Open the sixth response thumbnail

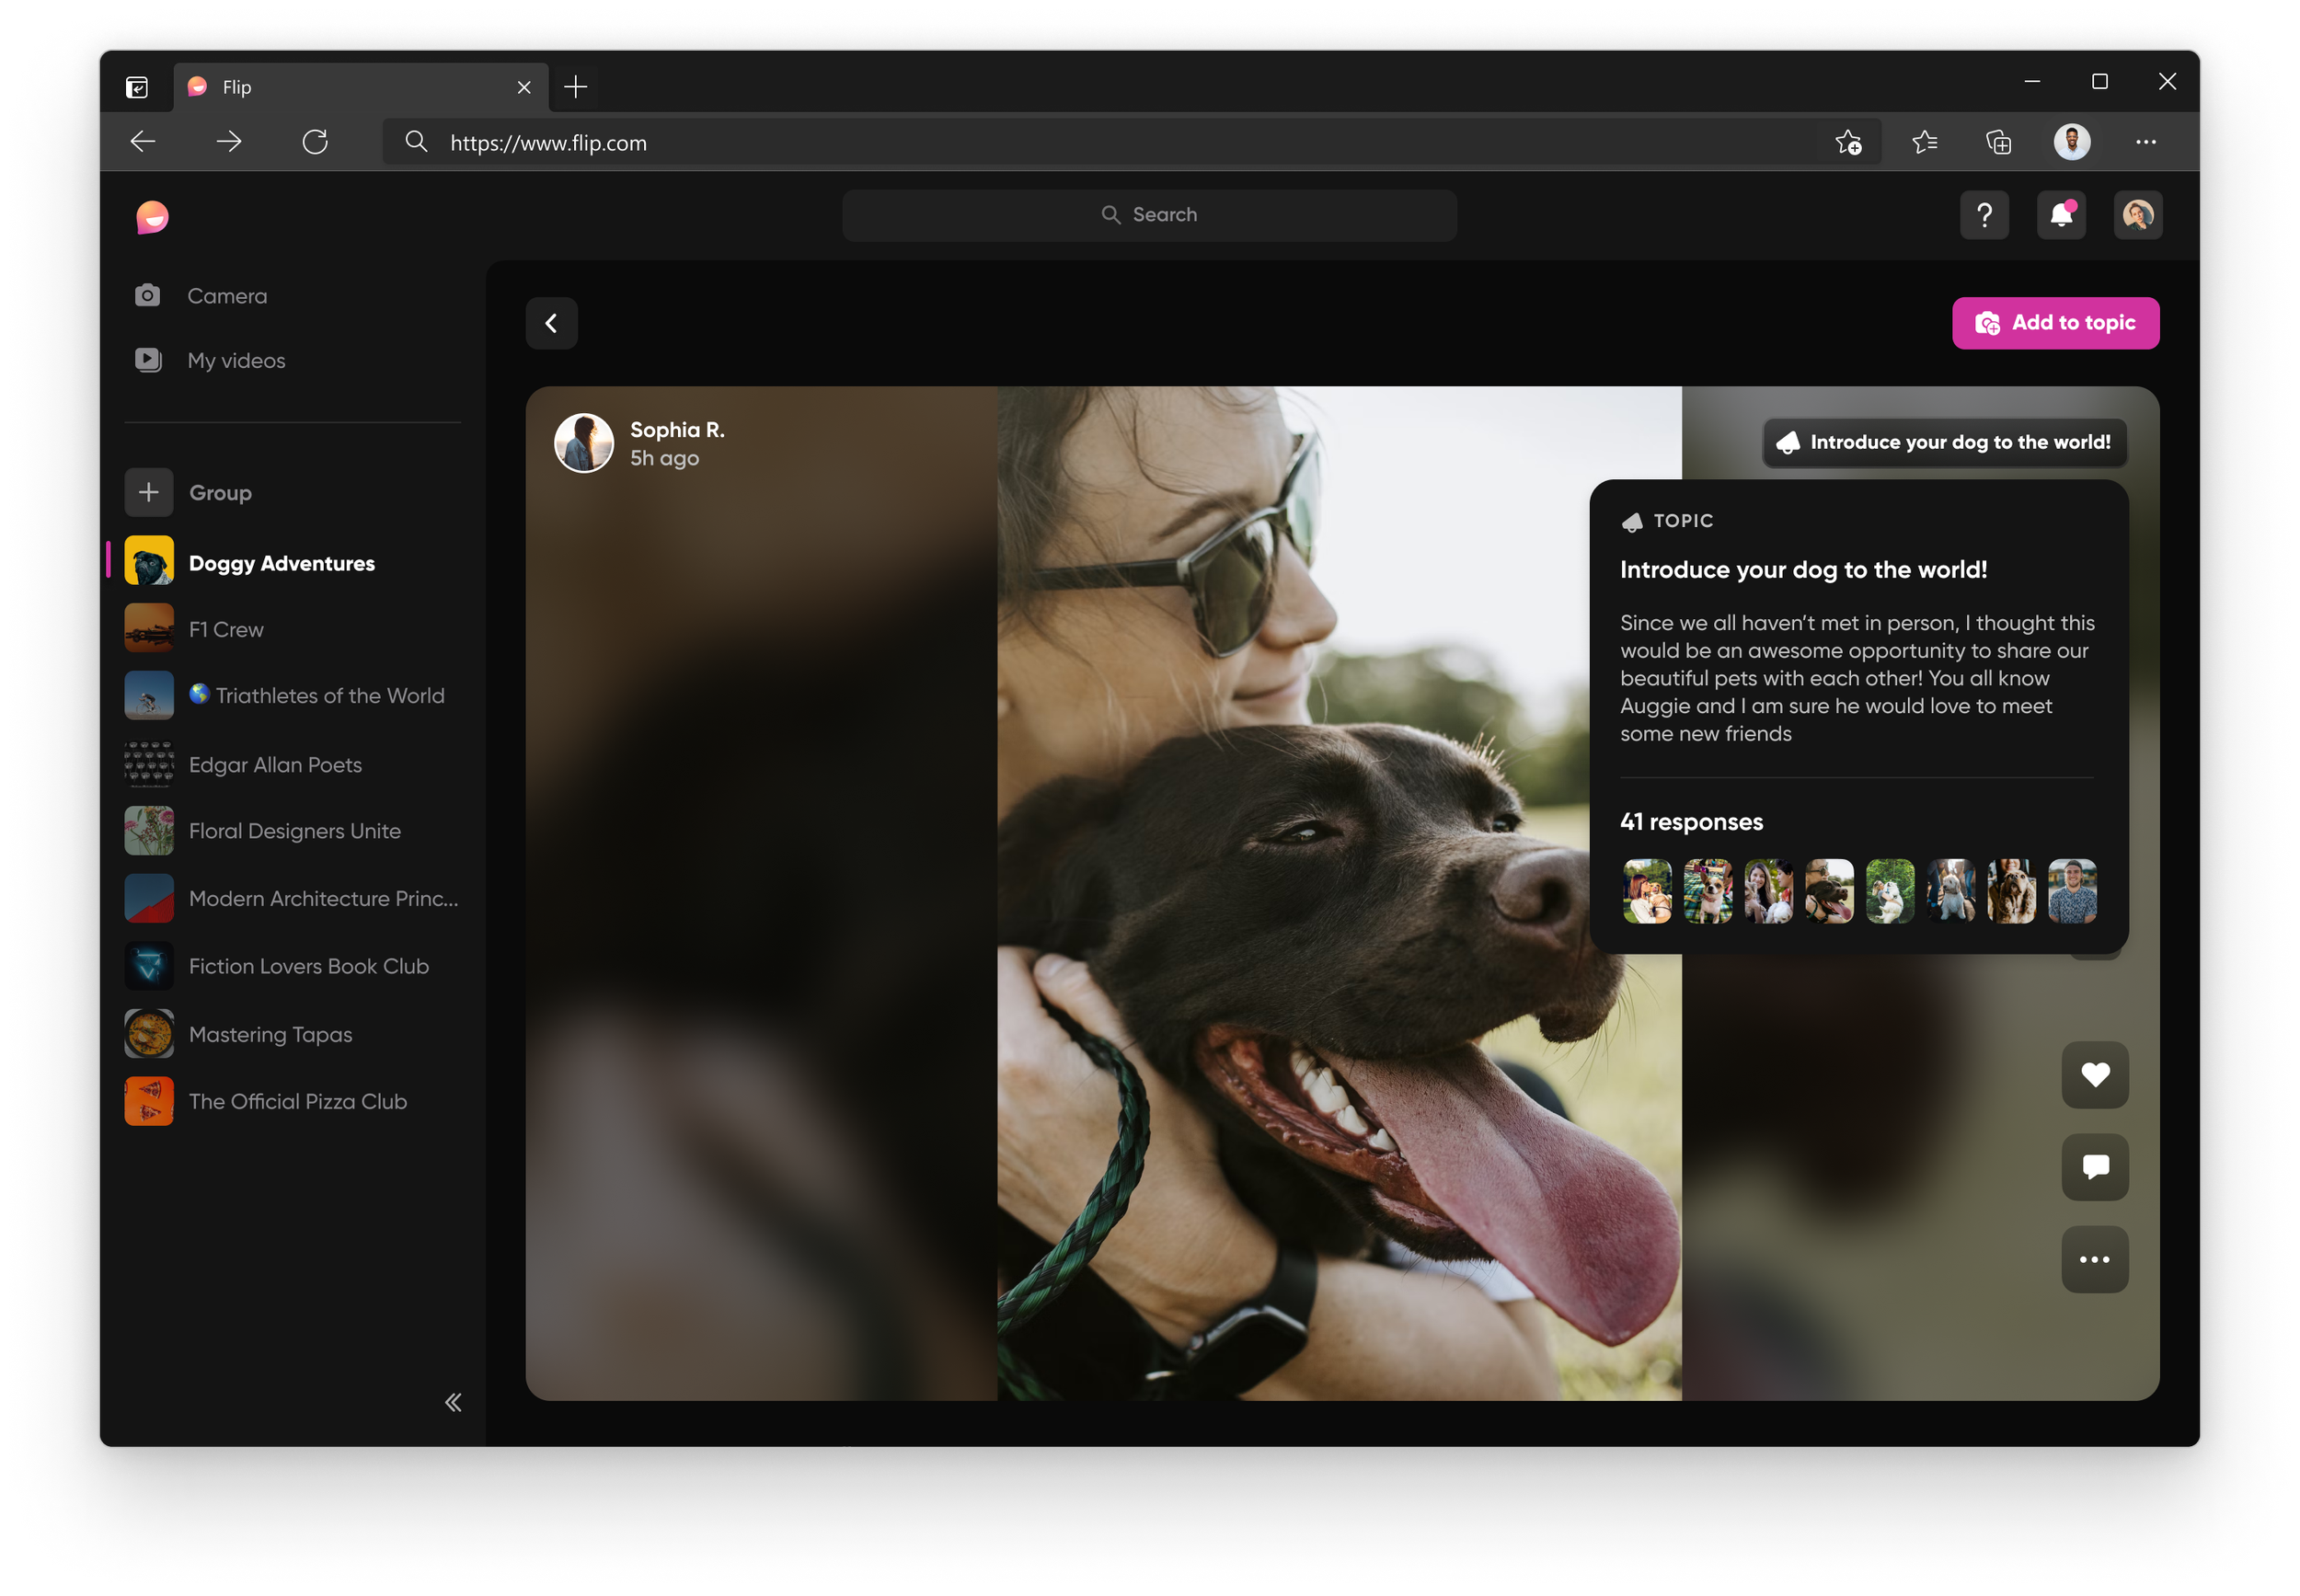point(1951,891)
